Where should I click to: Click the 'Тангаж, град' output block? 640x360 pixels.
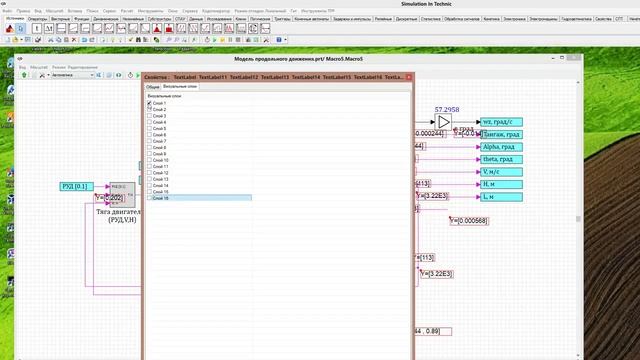coord(501,134)
